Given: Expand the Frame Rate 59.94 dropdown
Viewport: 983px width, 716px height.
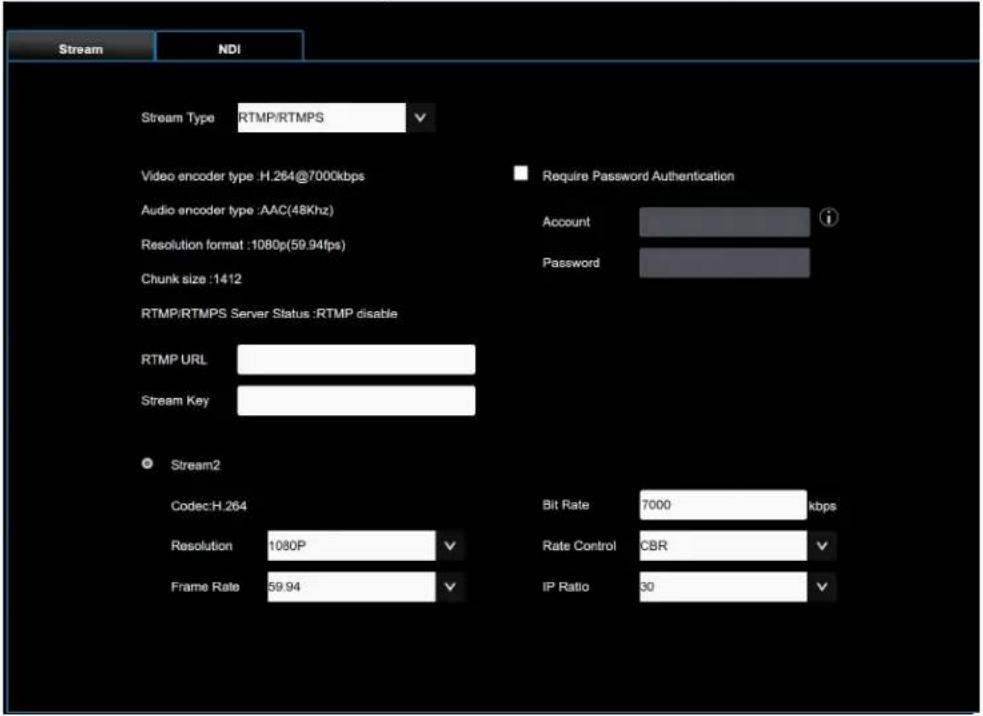Looking at the screenshot, I should click(449, 587).
